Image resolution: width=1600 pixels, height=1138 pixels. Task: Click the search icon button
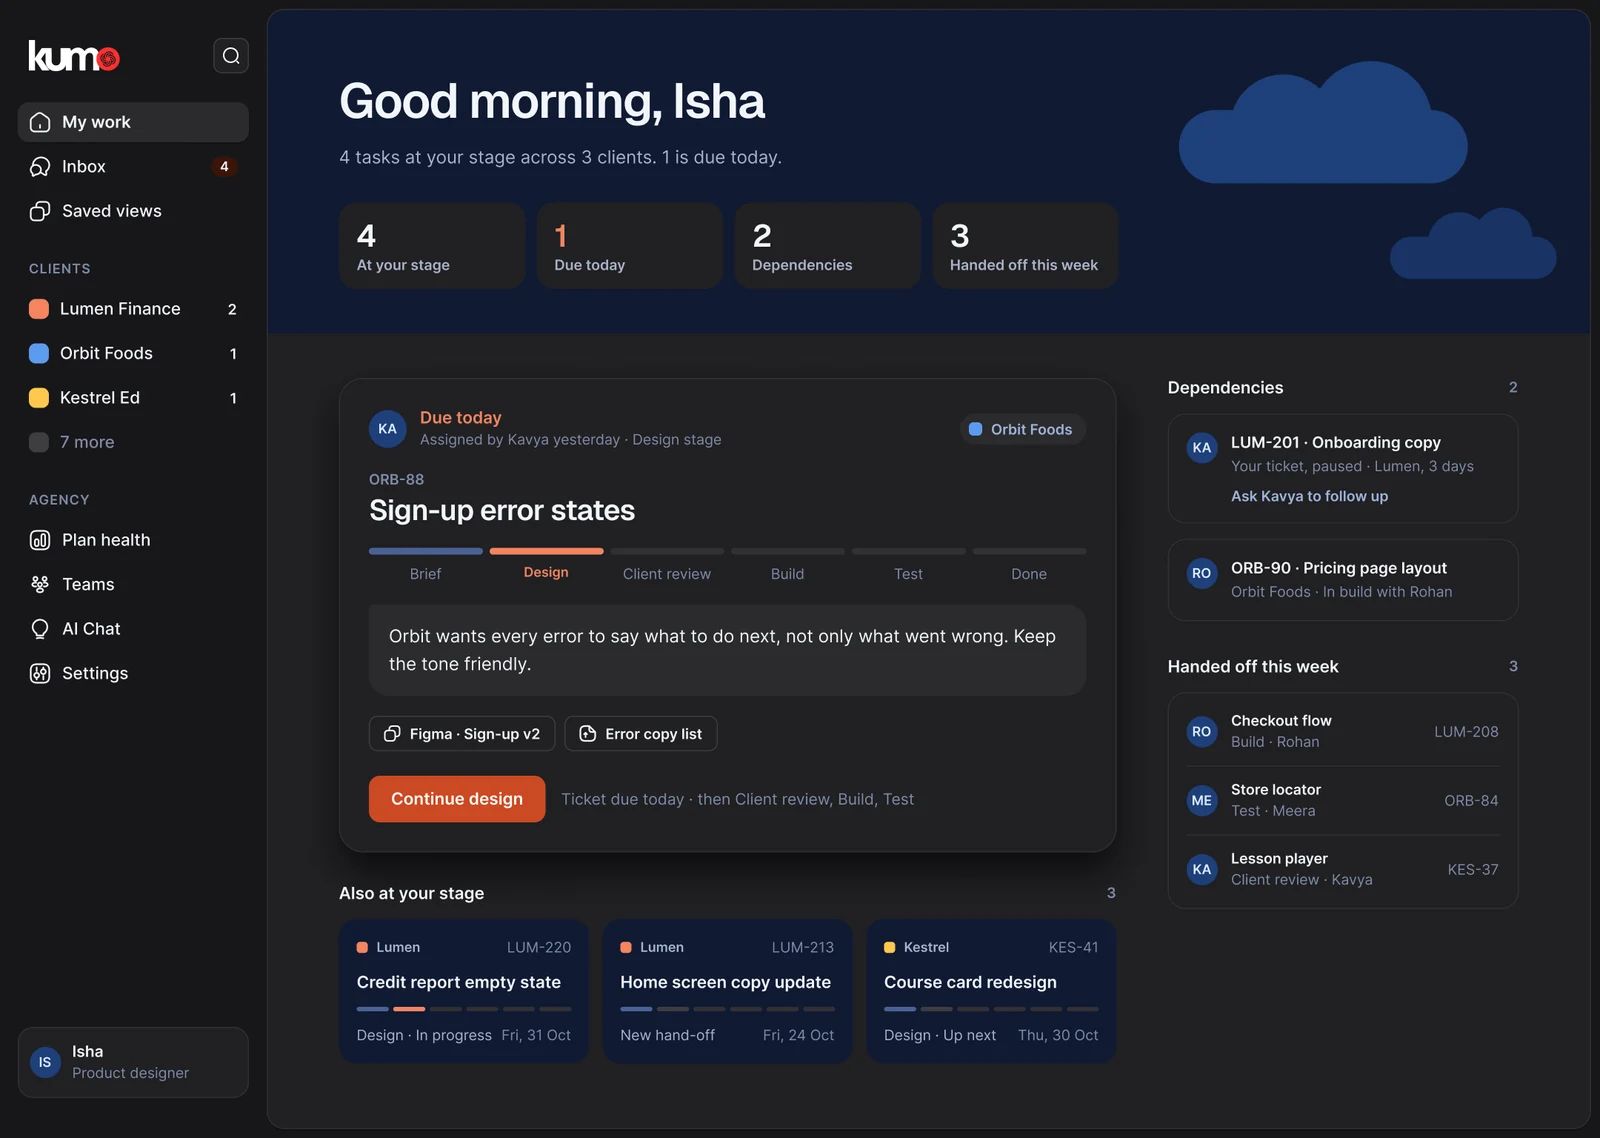coord(231,56)
